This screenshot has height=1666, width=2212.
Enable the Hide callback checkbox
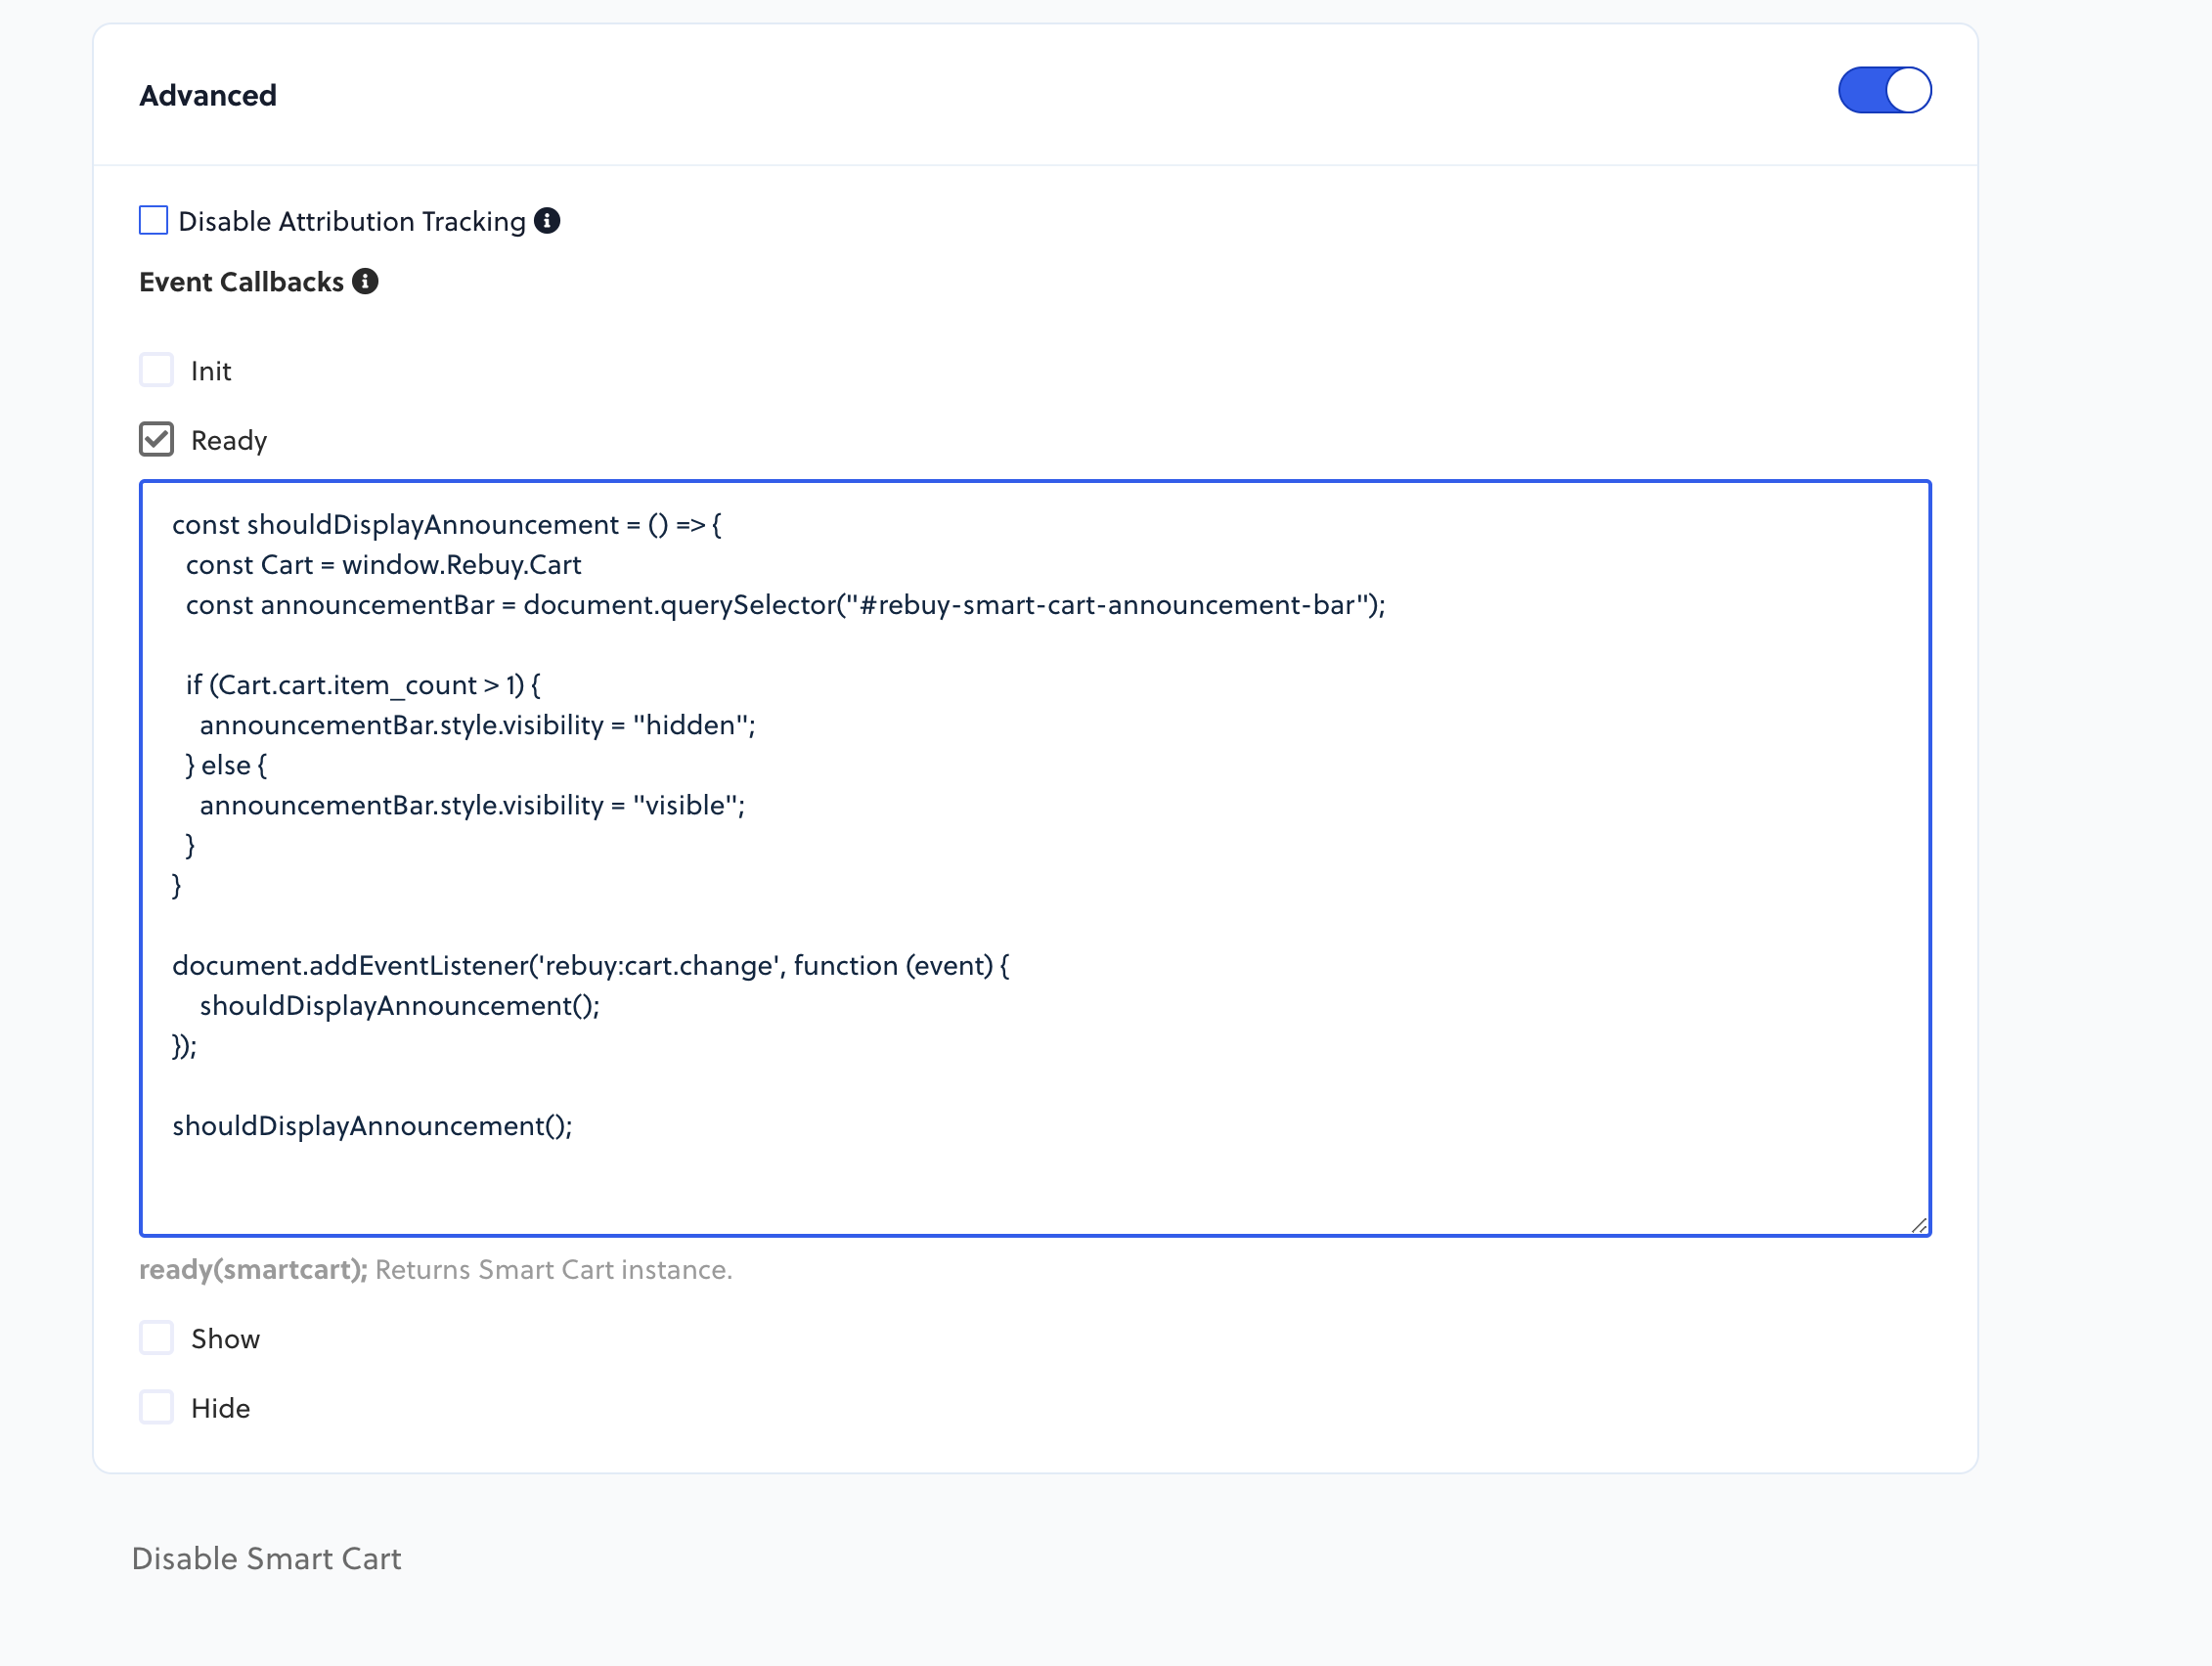click(156, 1407)
